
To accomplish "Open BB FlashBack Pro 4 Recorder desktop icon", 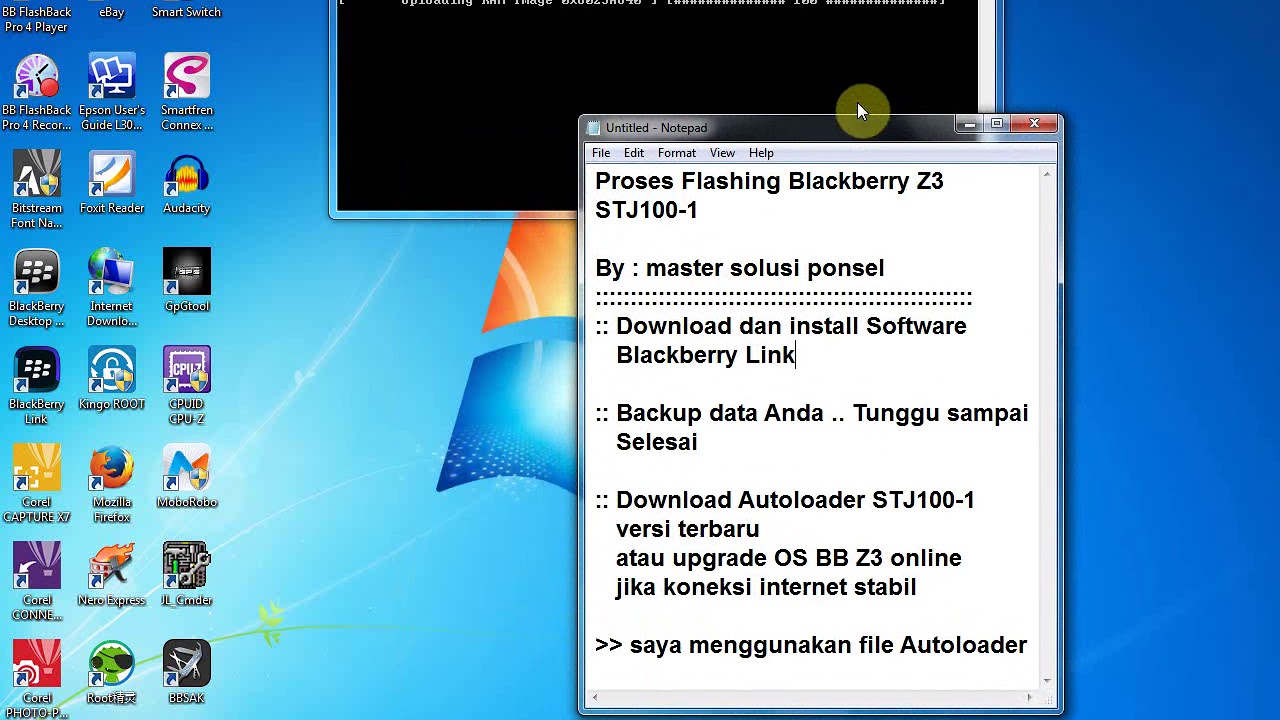I will [x=37, y=93].
